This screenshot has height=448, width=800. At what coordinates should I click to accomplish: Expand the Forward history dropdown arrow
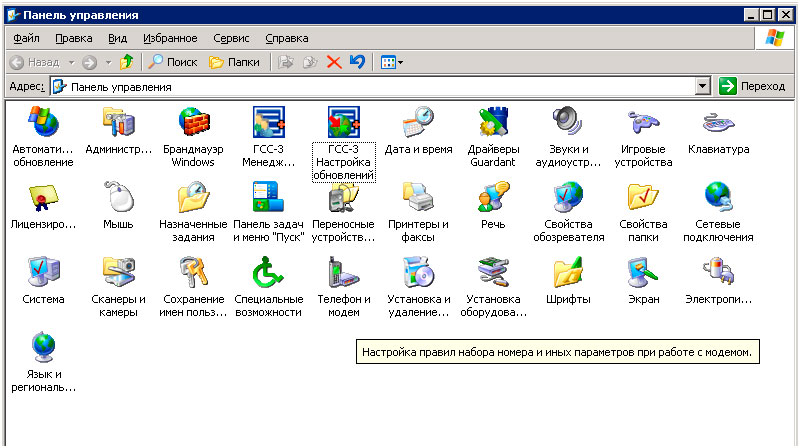108,62
